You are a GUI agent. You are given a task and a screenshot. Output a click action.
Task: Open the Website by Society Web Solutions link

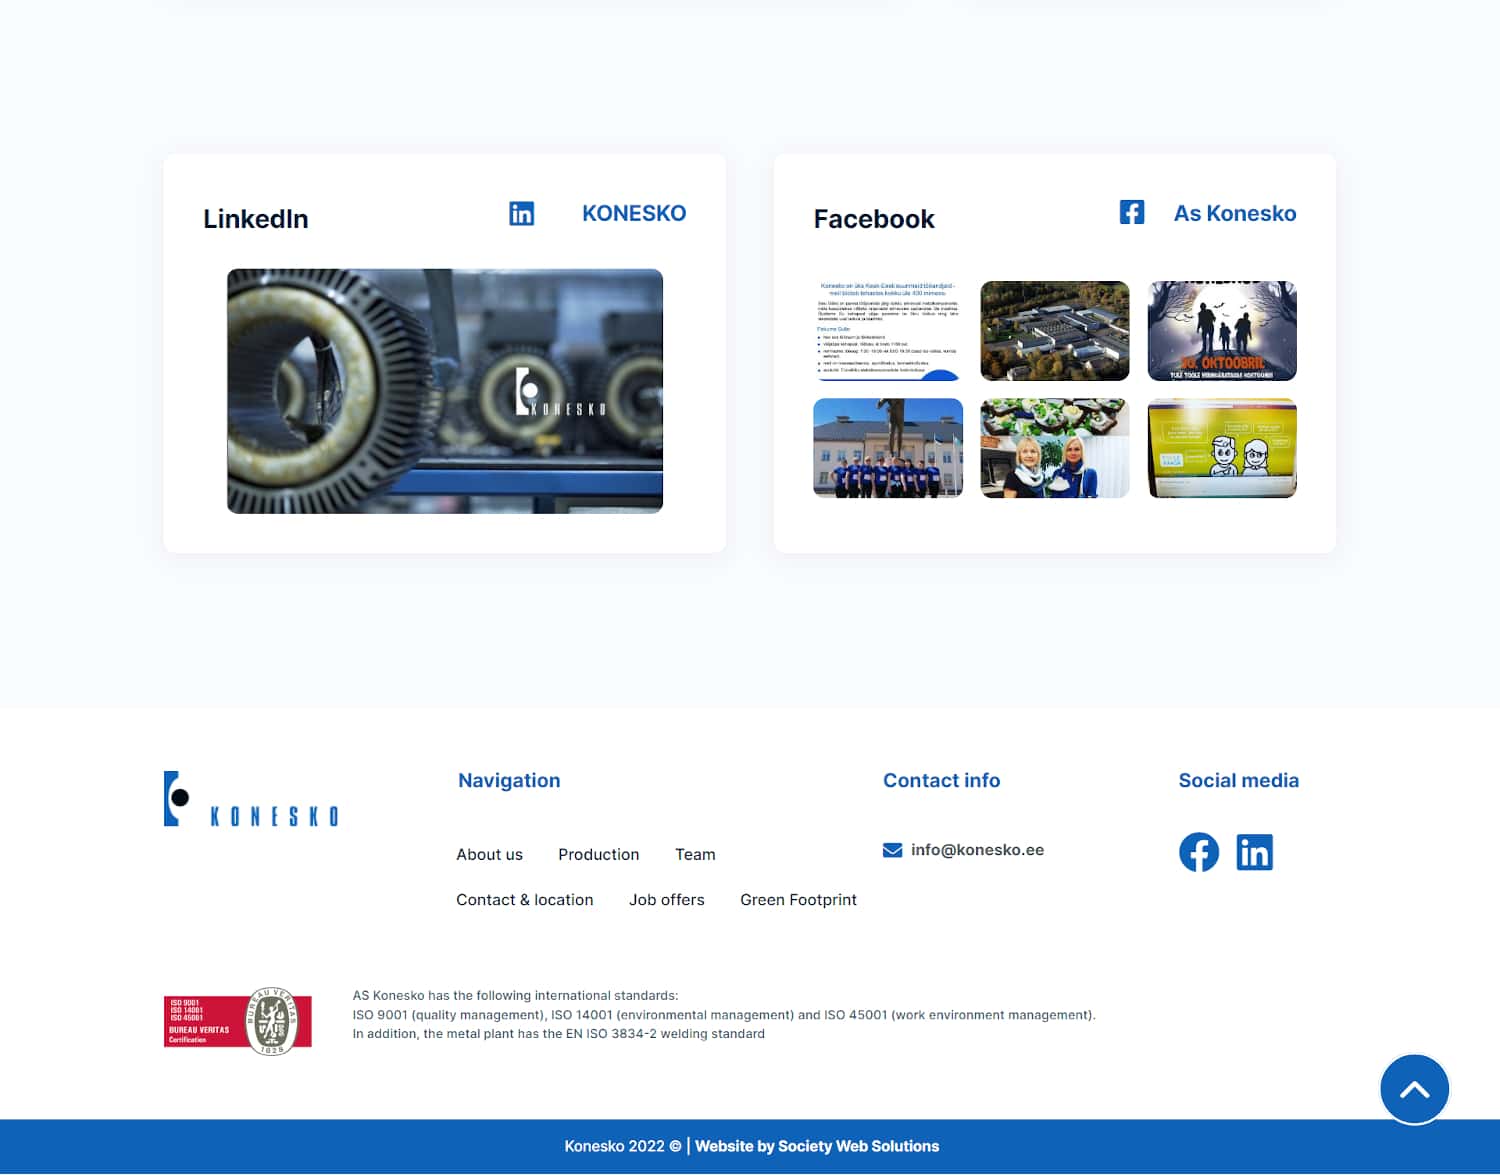tap(817, 1146)
